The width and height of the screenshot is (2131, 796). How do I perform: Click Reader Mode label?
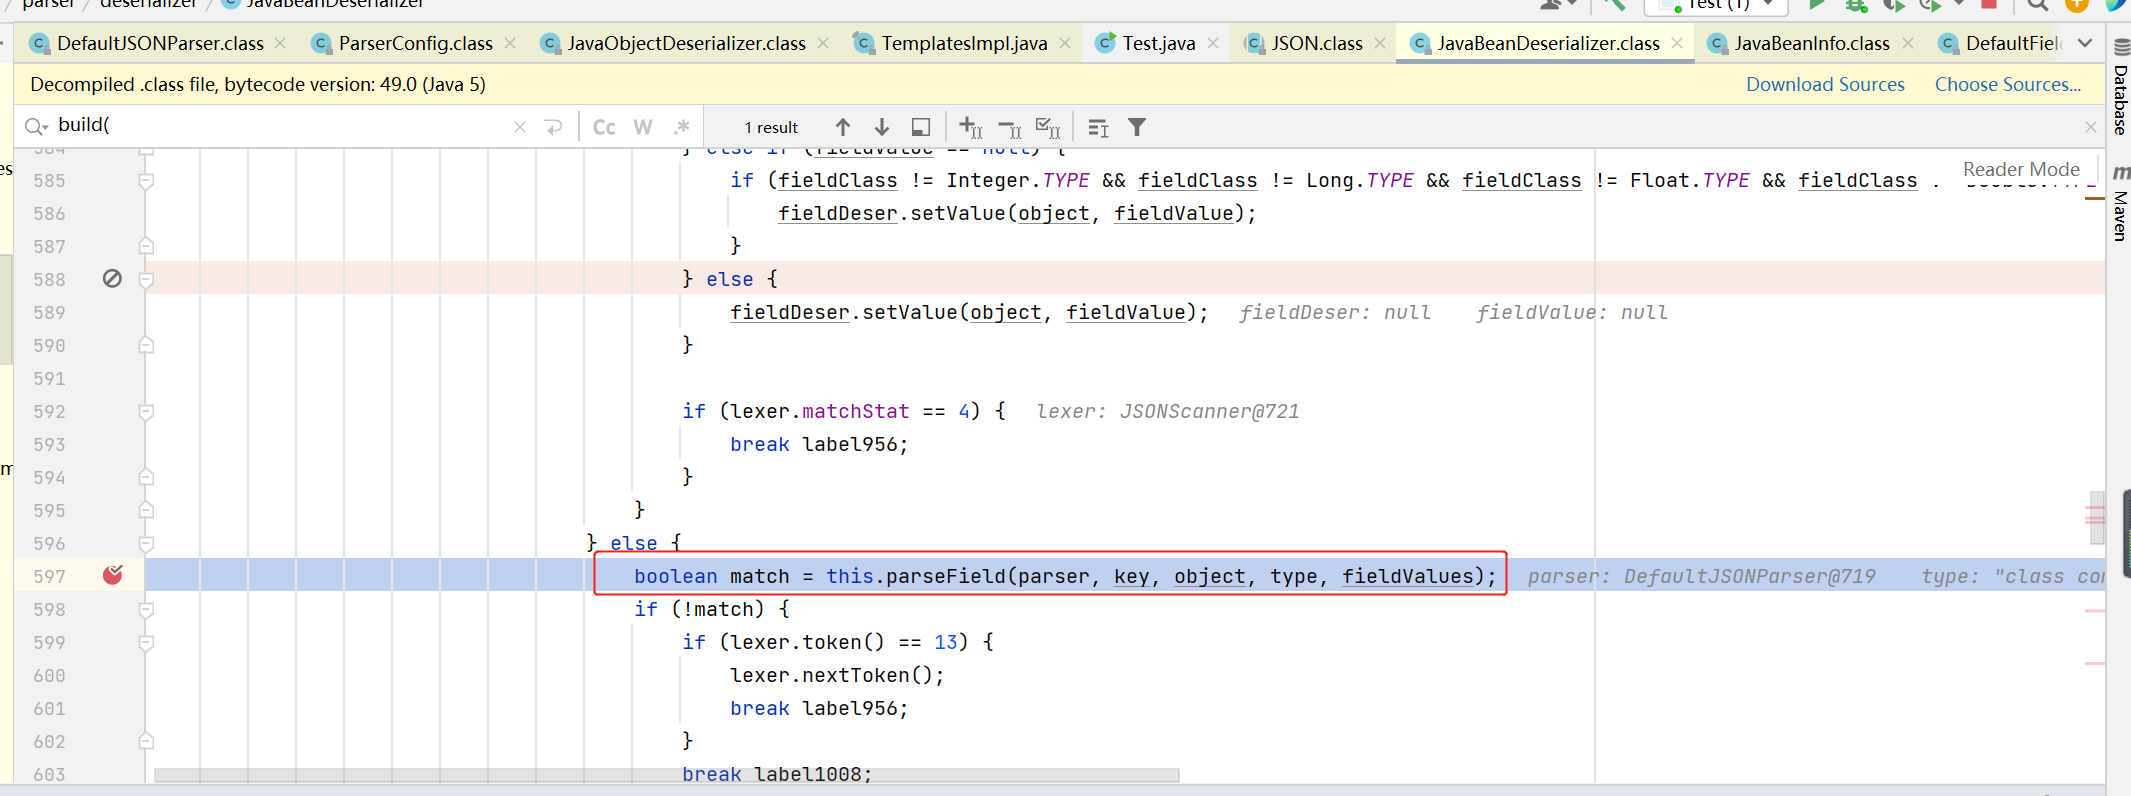(x=2021, y=169)
